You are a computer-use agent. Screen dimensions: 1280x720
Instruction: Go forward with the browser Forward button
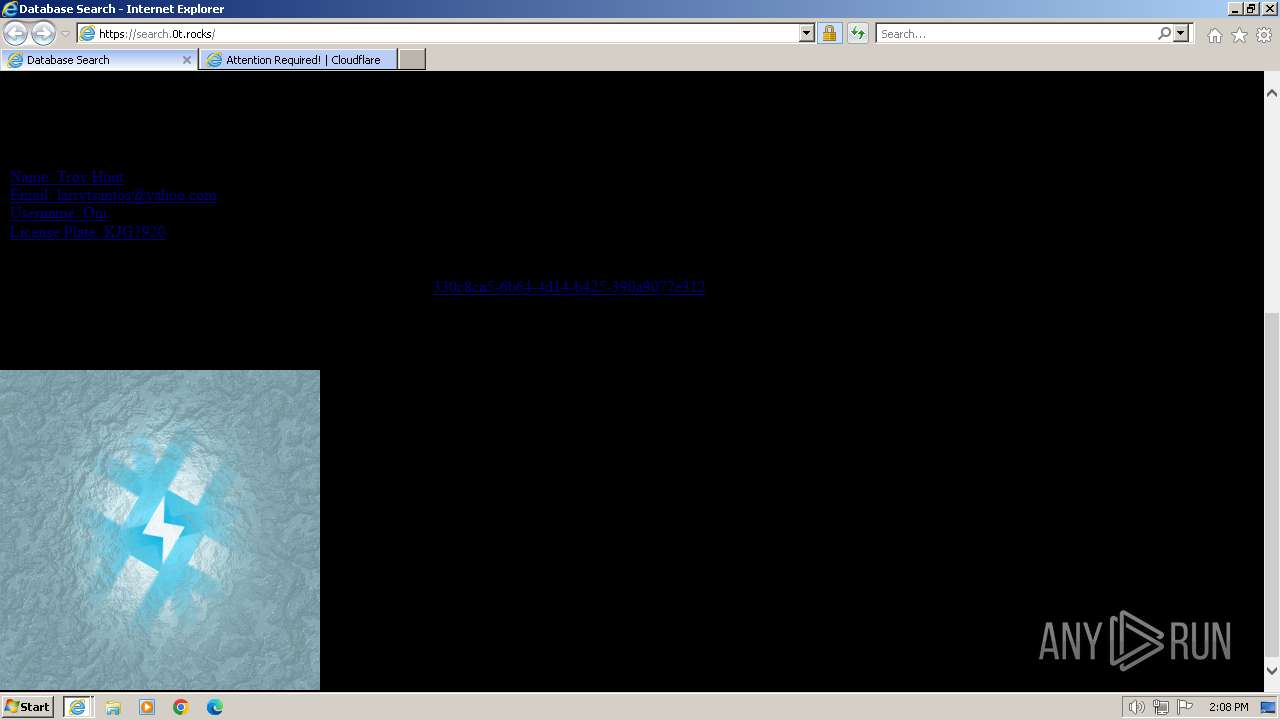point(43,33)
